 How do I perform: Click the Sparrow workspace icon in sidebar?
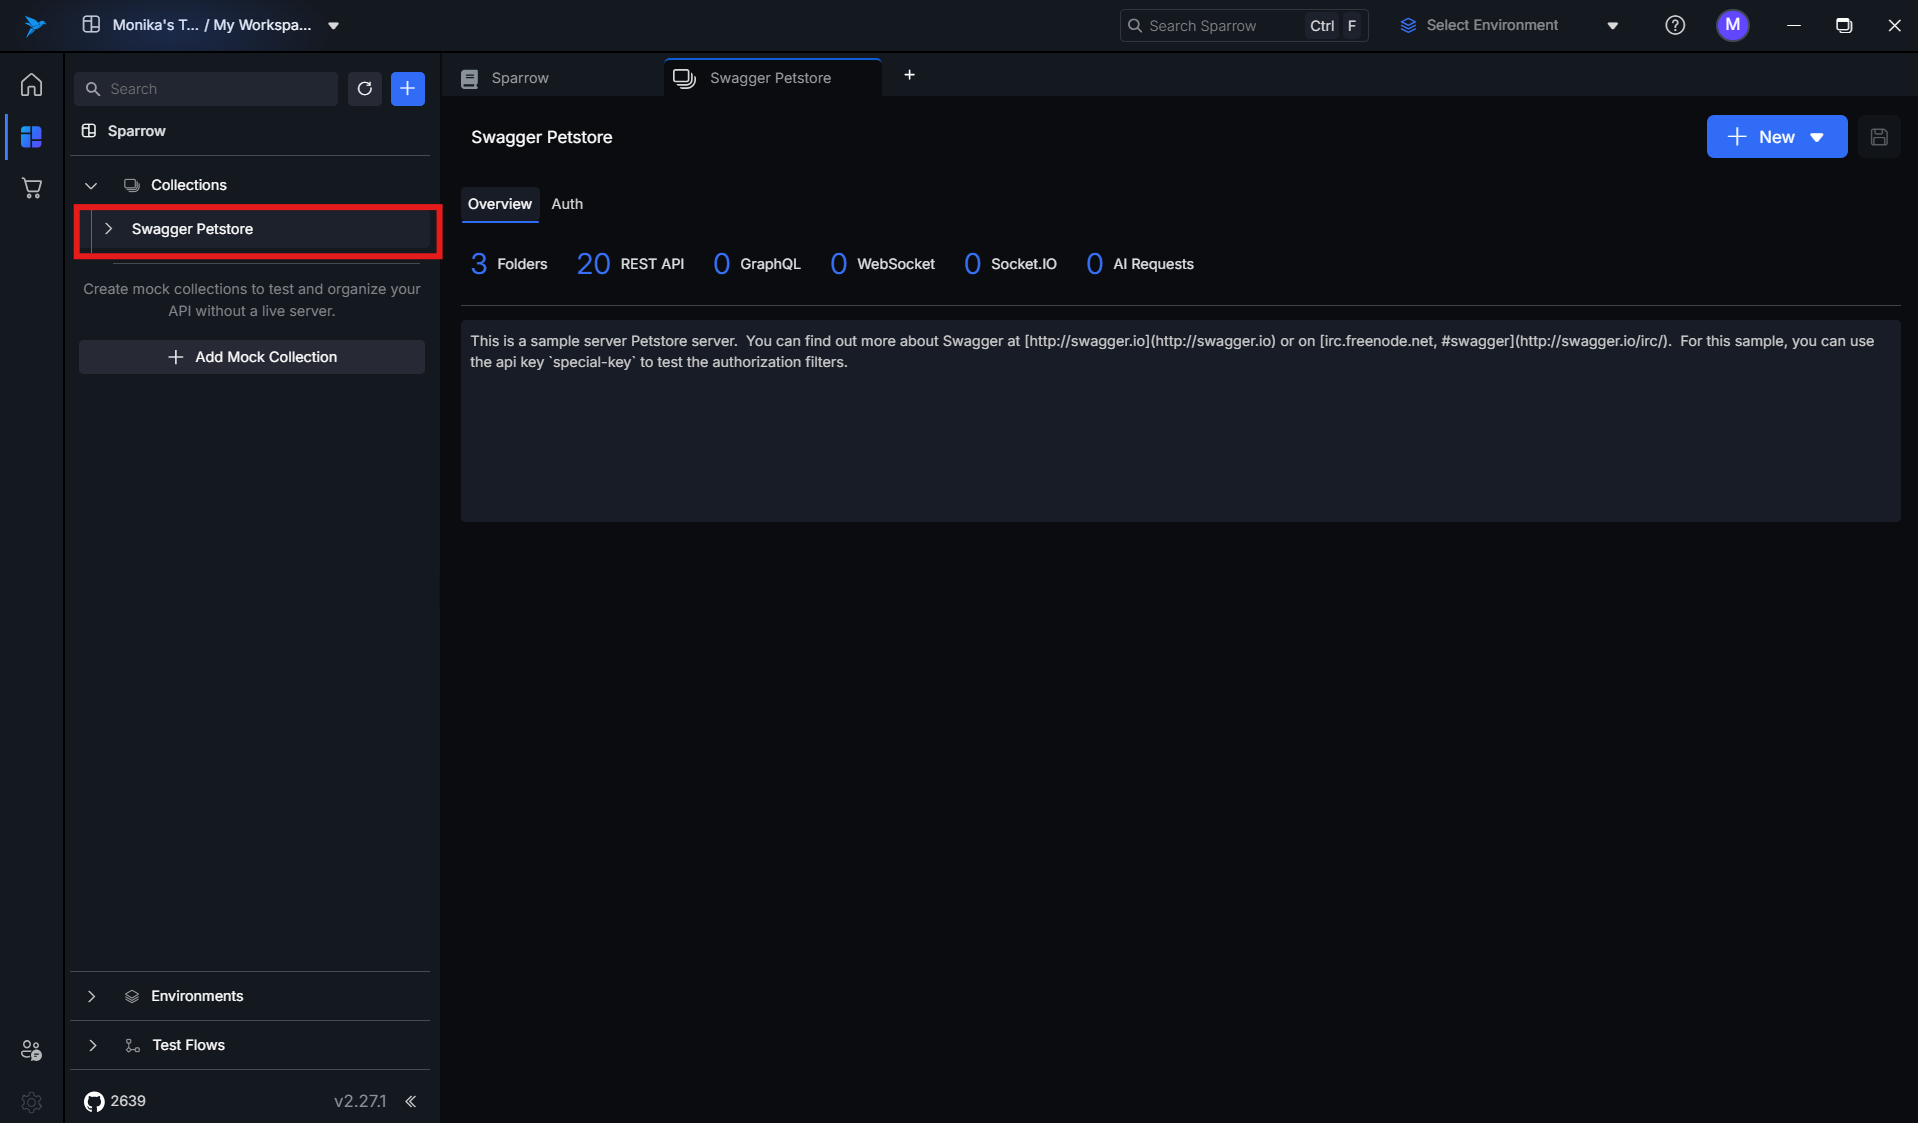[x=89, y=131]
